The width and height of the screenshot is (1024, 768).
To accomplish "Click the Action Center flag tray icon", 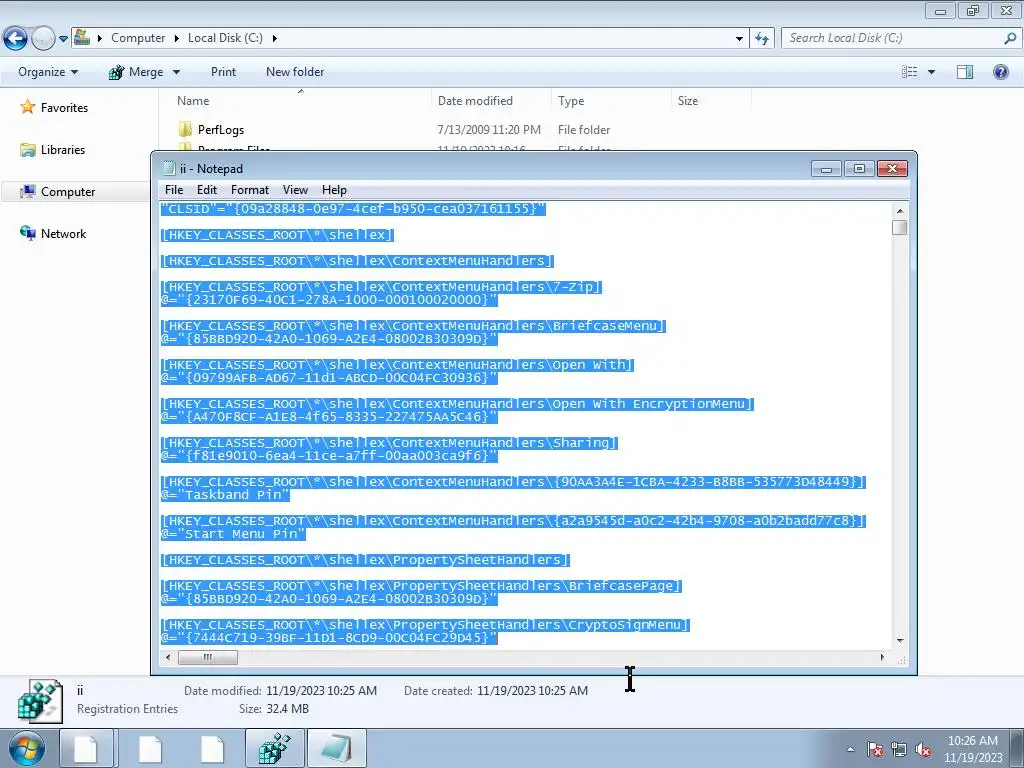I will (875, 749).
